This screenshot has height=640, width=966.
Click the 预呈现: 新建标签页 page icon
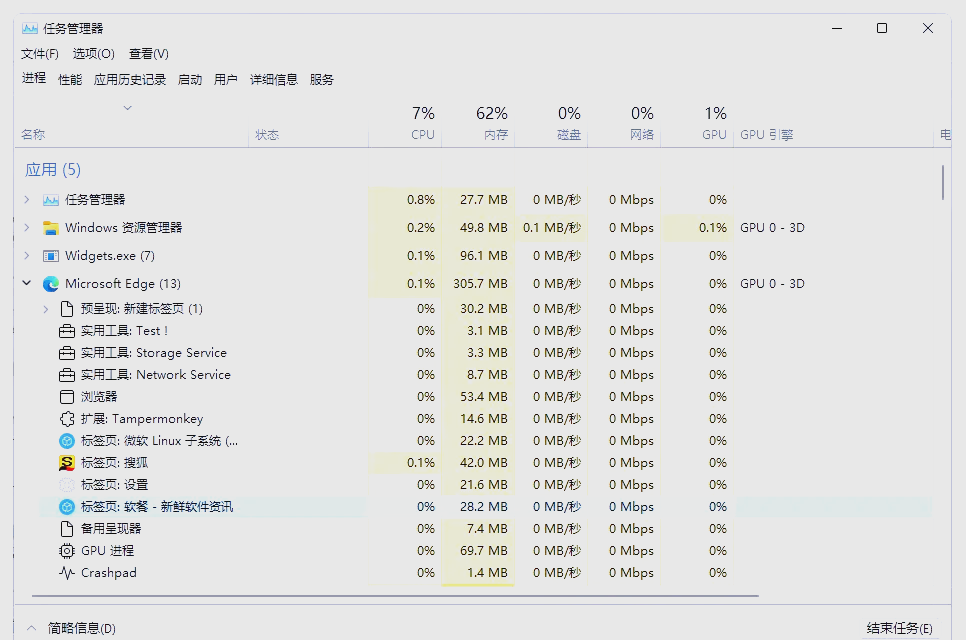click(x=67, y=309)
